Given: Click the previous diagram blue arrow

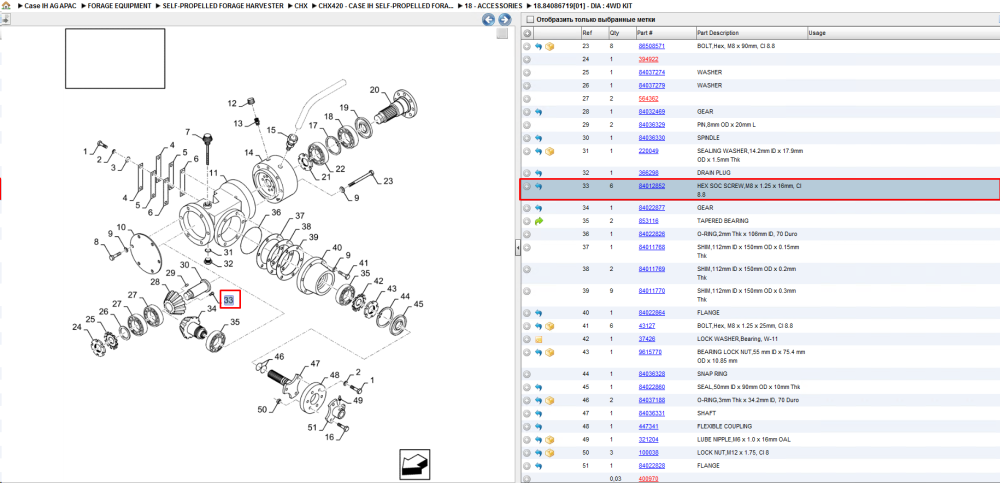Looking at the screenshot, I should (x=489, y=20).
